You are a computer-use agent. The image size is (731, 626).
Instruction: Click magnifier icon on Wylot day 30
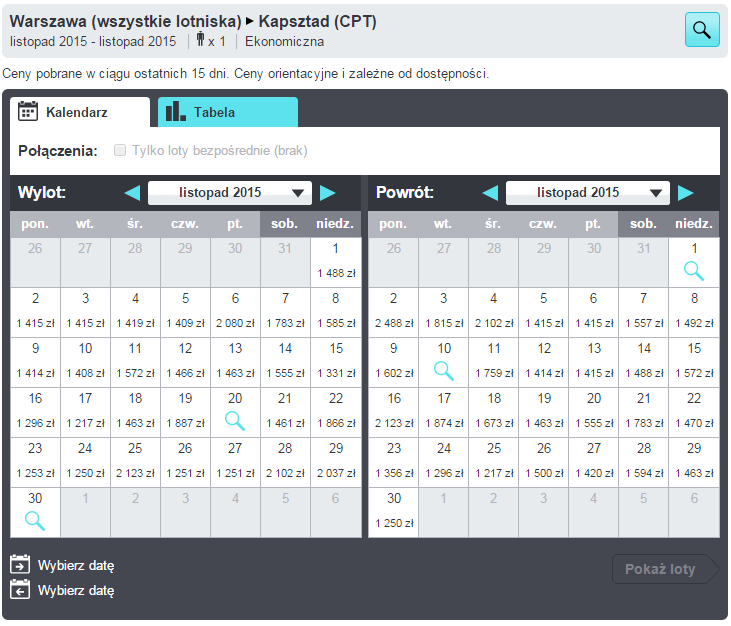pos(35,521)
